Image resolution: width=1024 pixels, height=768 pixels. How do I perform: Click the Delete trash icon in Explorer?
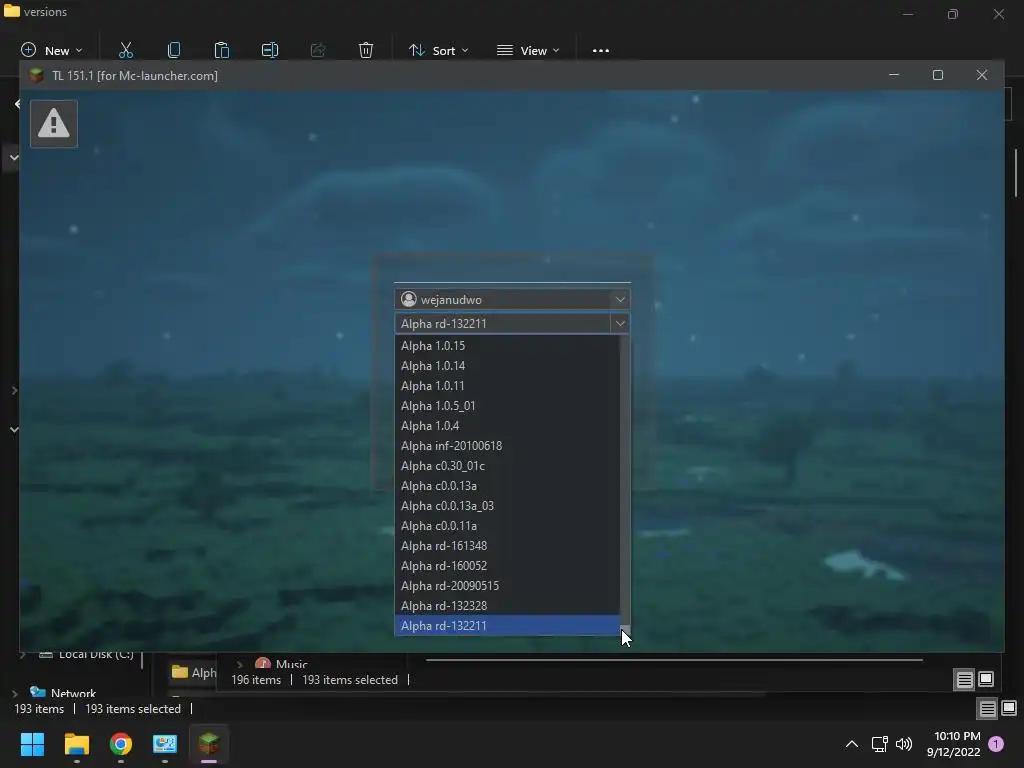pyautogui.click(x=366, y=50)
